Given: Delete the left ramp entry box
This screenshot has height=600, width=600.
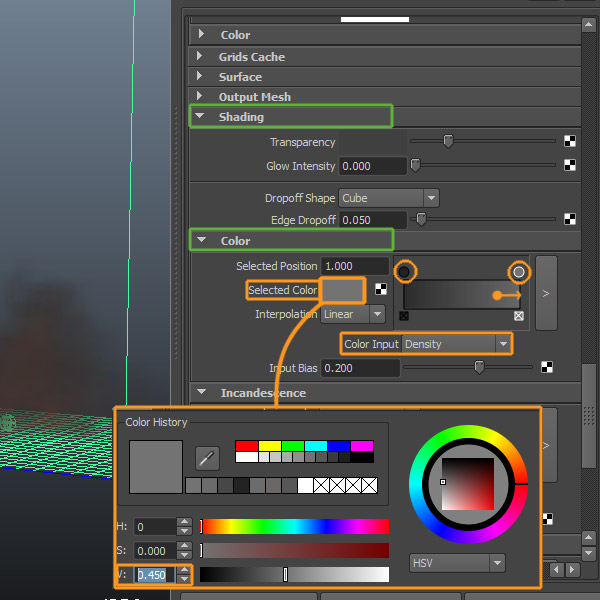Looking at the screenshot, I should (404, 316).
